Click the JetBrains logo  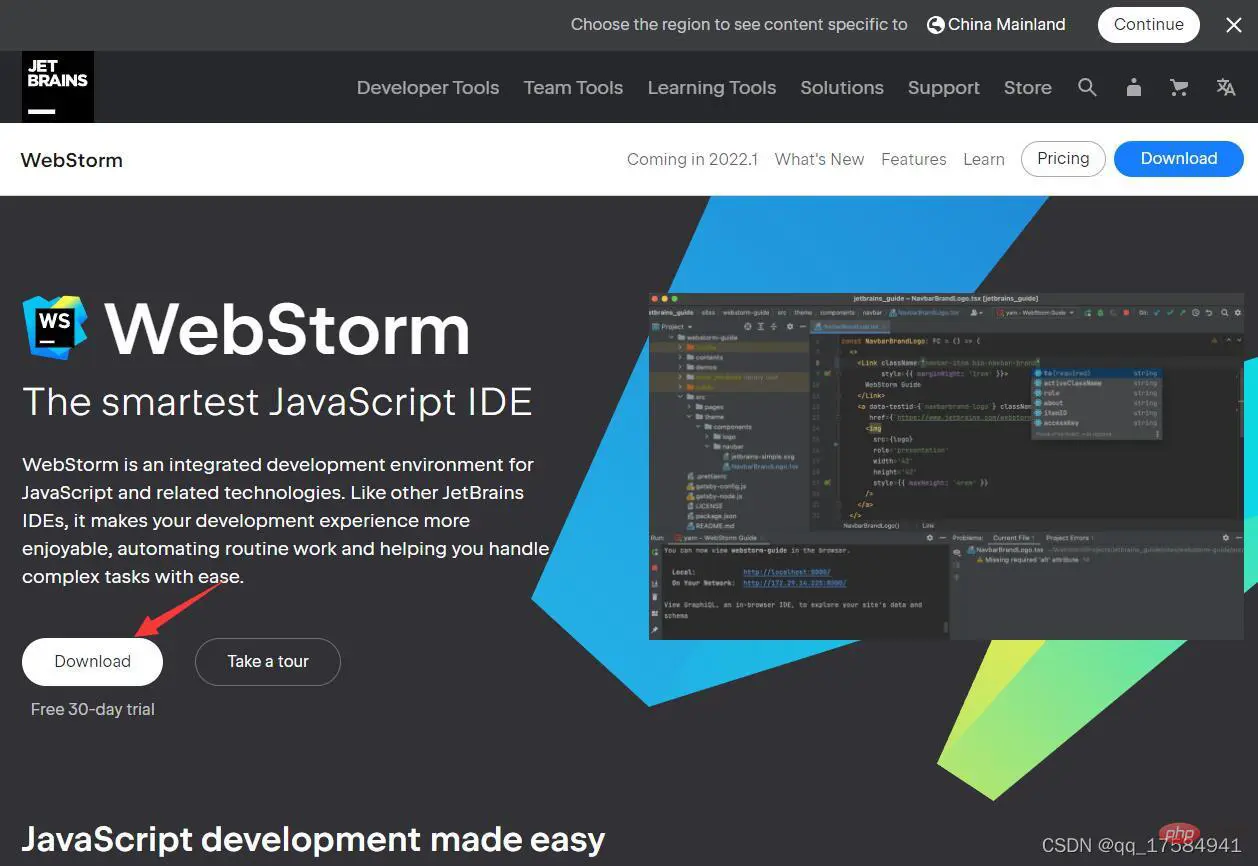click(58, 87)
